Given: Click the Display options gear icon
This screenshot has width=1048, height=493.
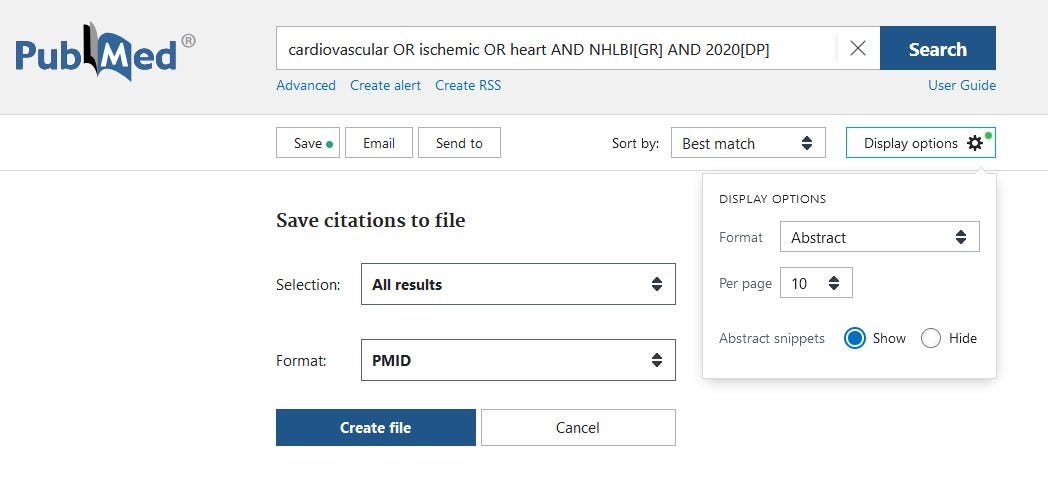Looking at the screenshot, I should pyautogui.click(x=975, y=143).
